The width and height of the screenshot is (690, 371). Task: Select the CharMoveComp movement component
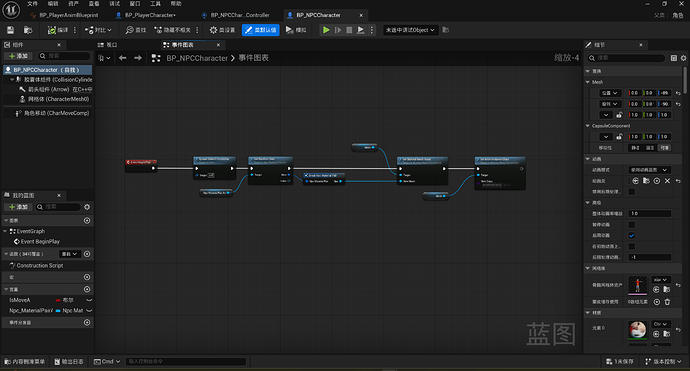pyautogui.click(x=52, y=113)
